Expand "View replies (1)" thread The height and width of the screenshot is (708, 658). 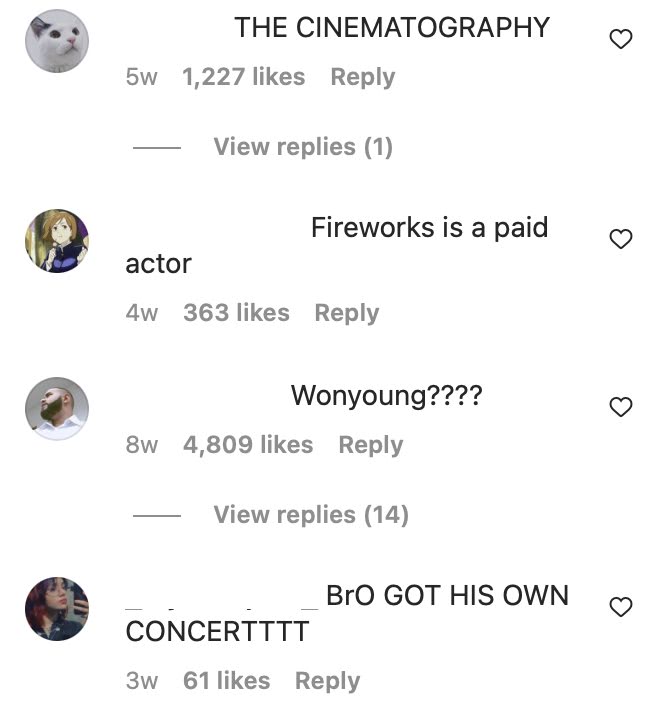(x=303, y=147)
